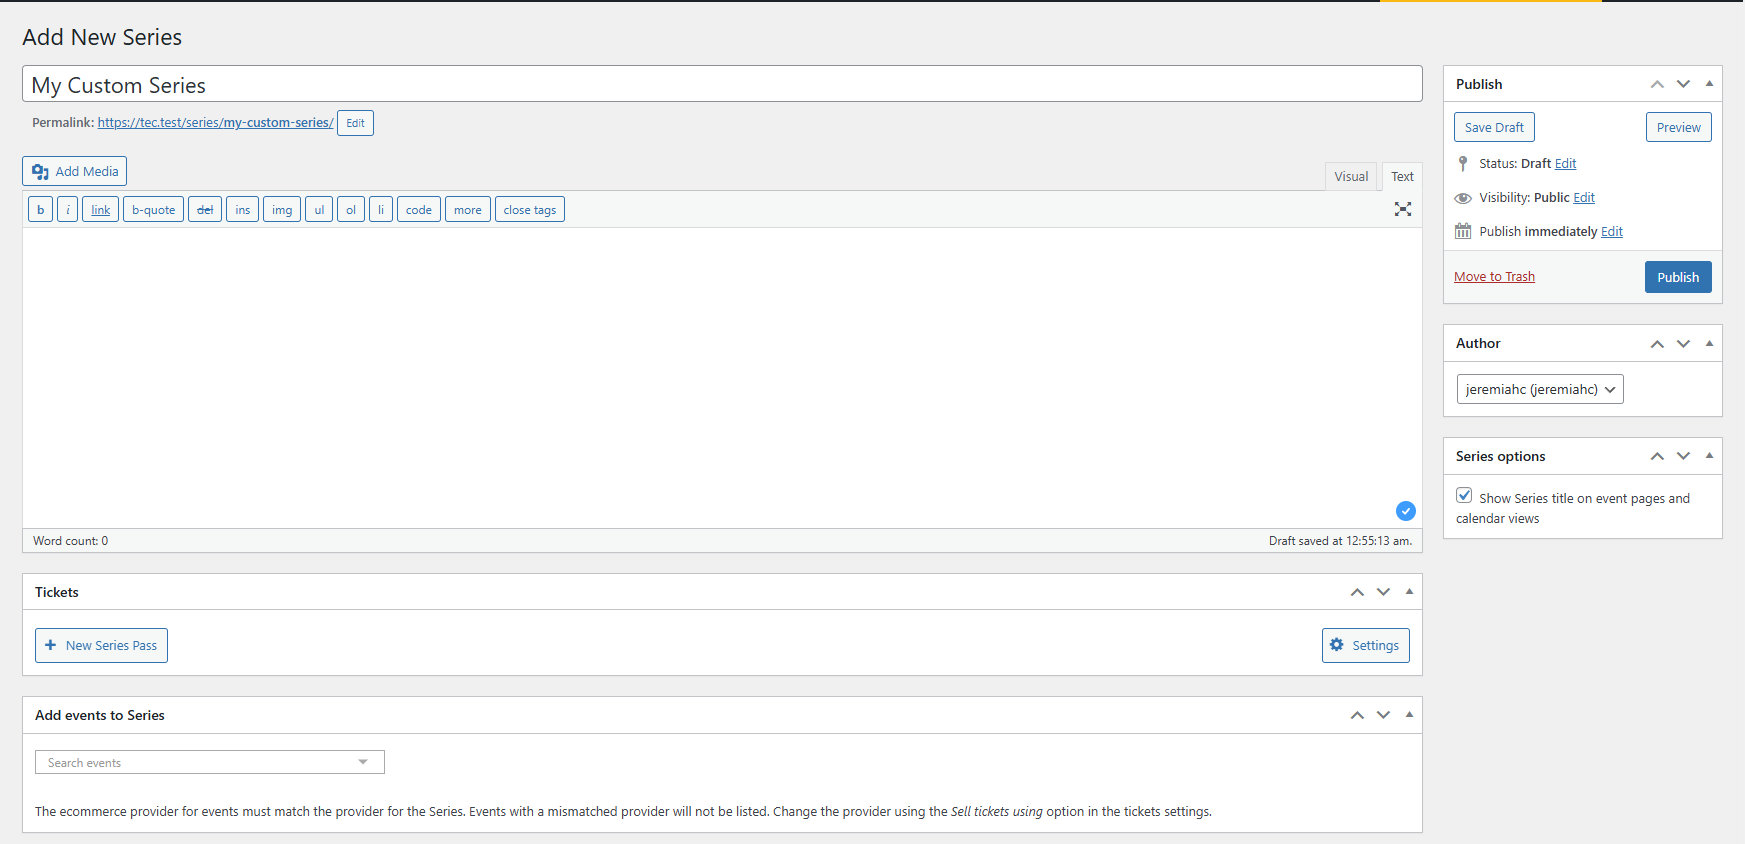Click the blue checkmark icon in editor
The image size is (1745, 844).
pos(1405,511)
